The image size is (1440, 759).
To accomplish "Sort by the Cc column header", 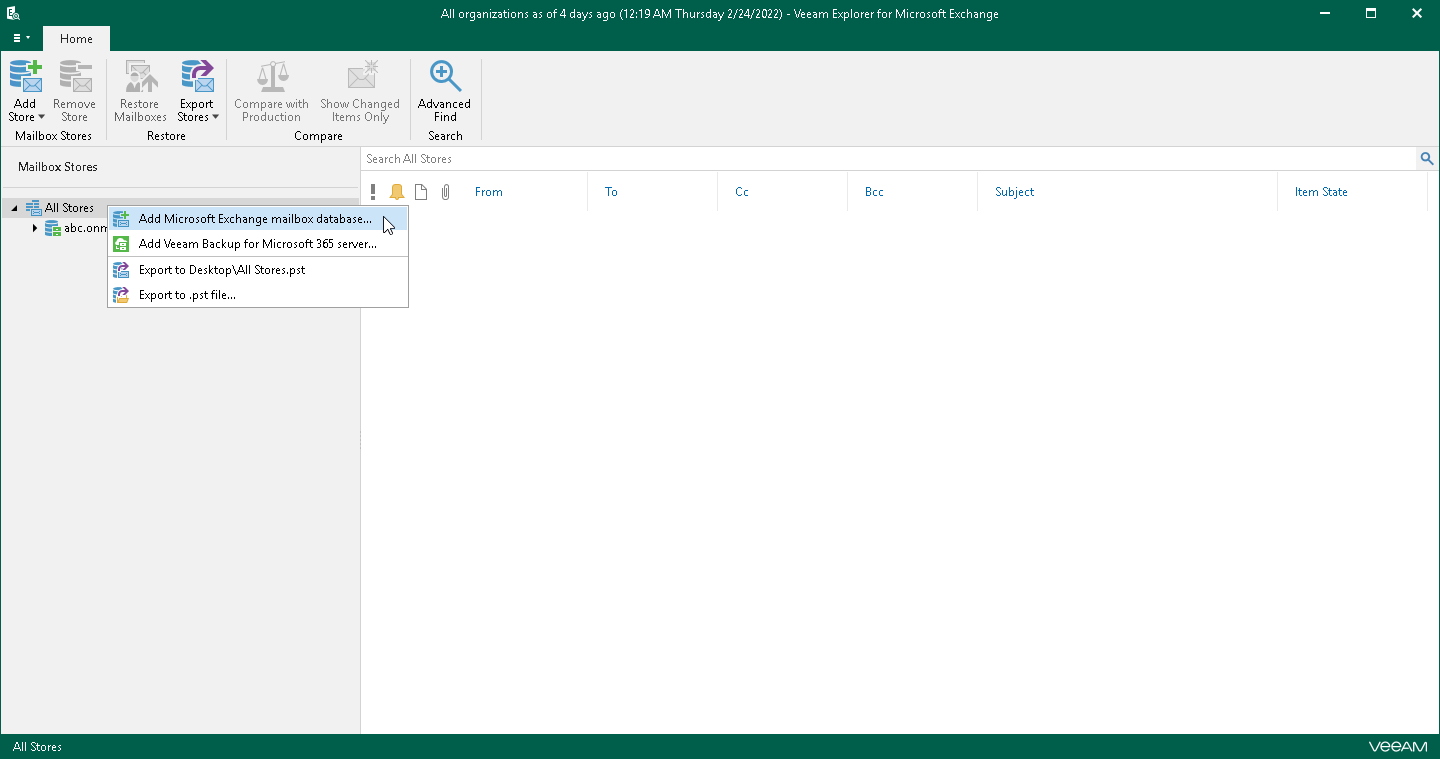I will (742, 192).
